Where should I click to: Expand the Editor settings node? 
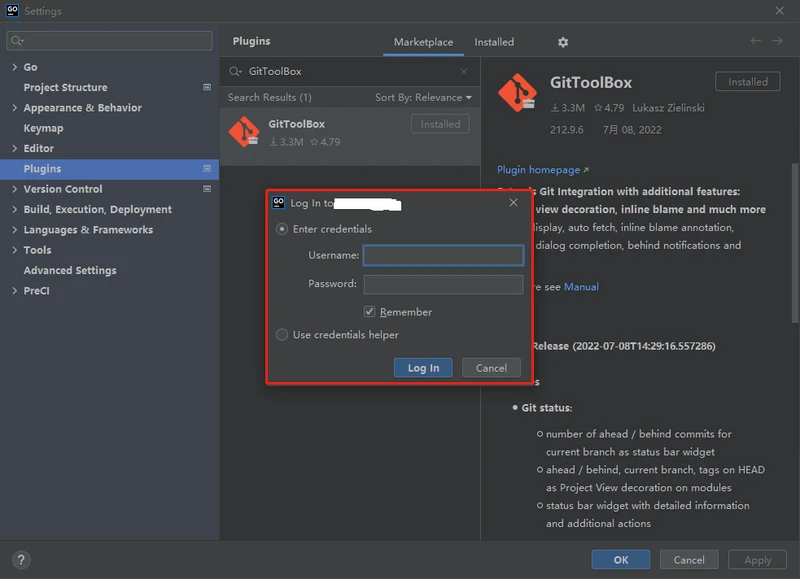14,148
